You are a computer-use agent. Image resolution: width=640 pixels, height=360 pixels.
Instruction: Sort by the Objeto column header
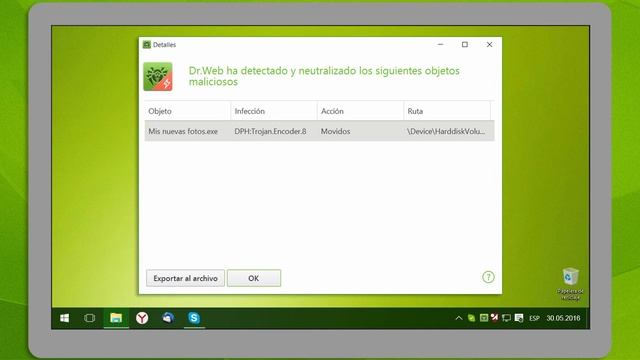187,111
